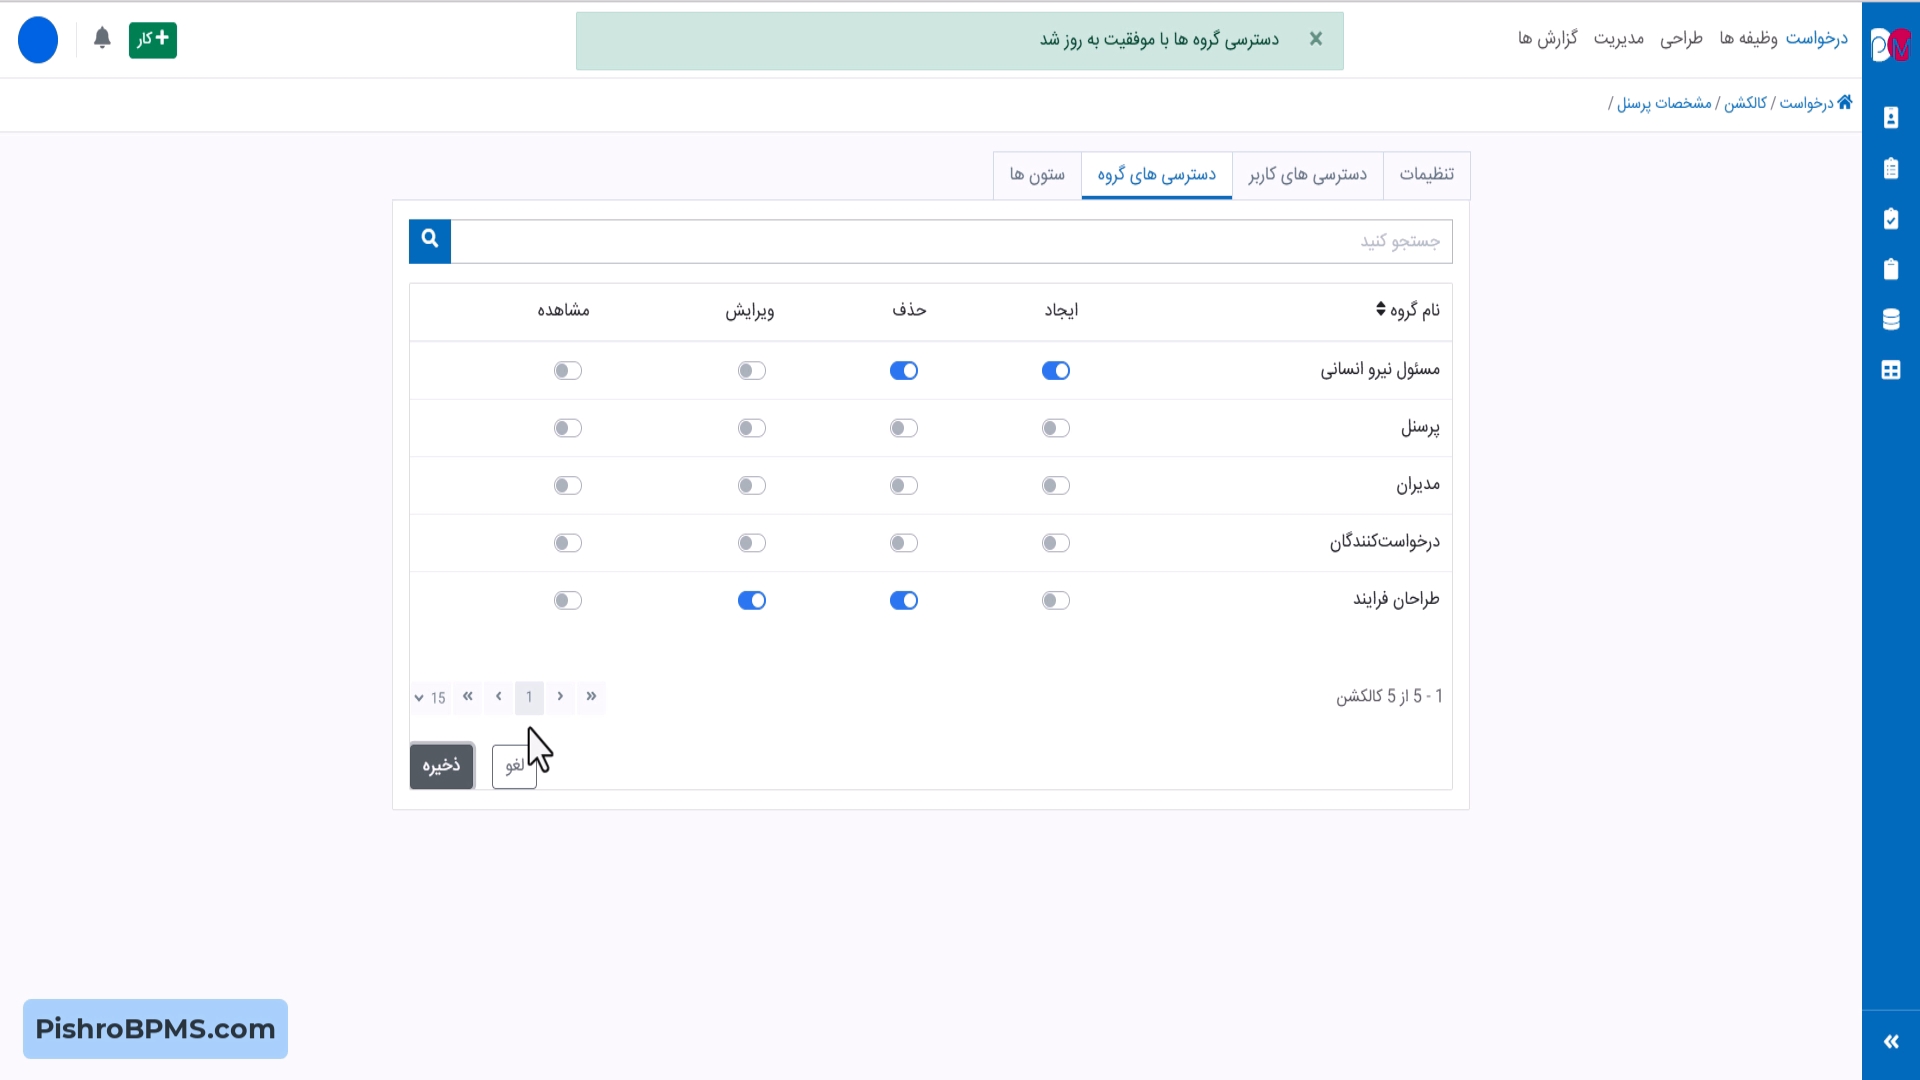Click the clipboard check icon in sidebar
Viewport: 1920px width, 1080px height.
tap(1890, 219)
